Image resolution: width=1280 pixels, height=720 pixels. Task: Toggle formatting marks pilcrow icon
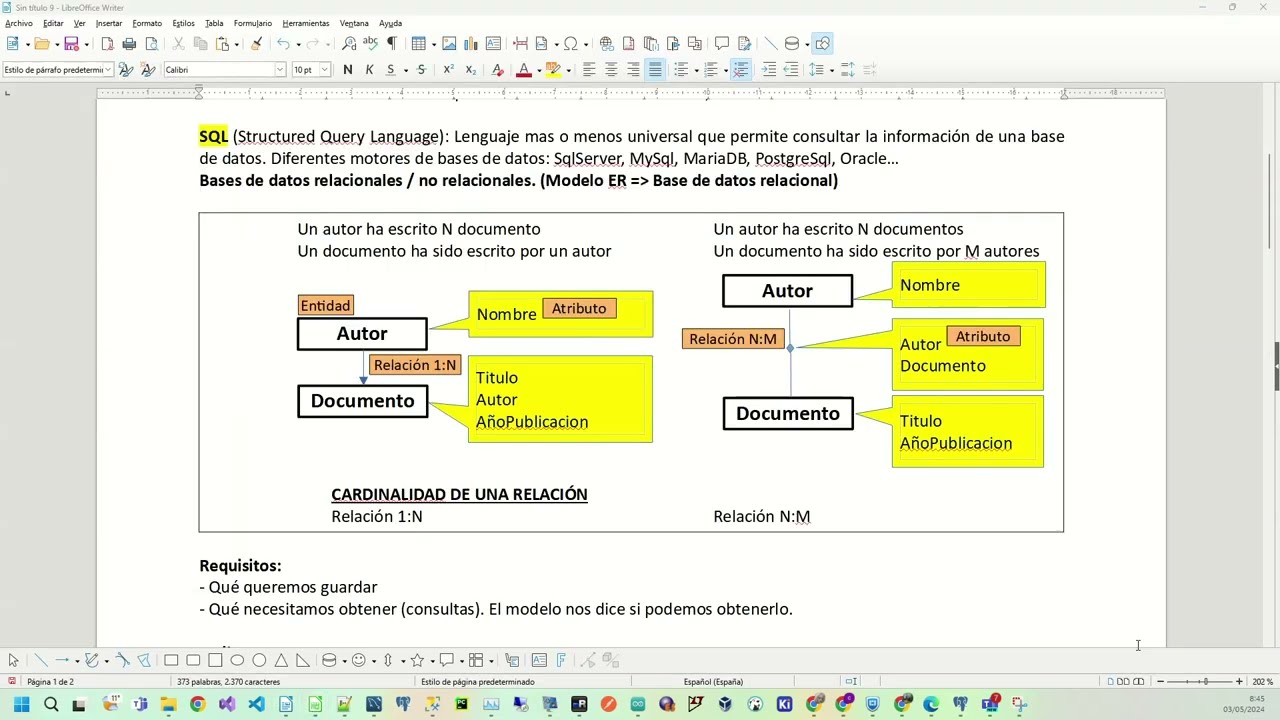[x=391, y=44]
